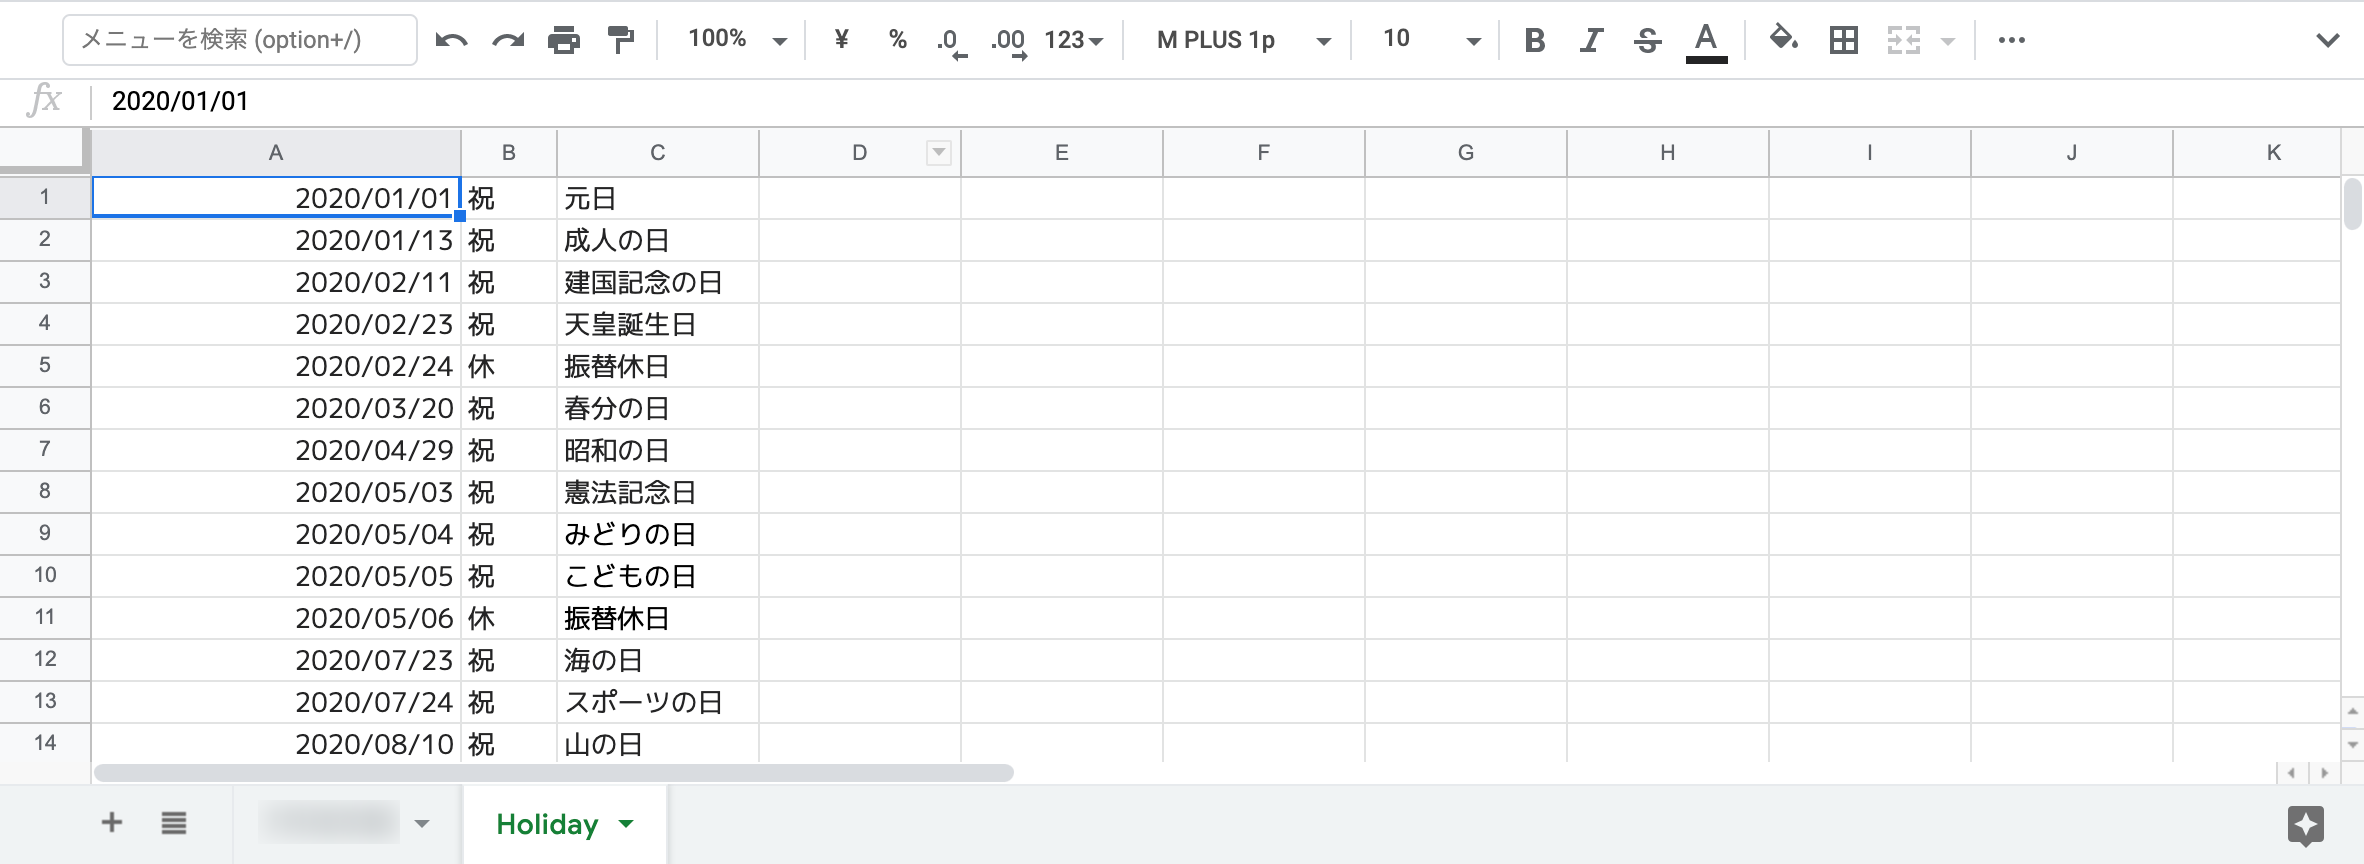Screen dimensions: 2364x864
Task: Open the Borders grid tool
Action: coord(1843,40)
